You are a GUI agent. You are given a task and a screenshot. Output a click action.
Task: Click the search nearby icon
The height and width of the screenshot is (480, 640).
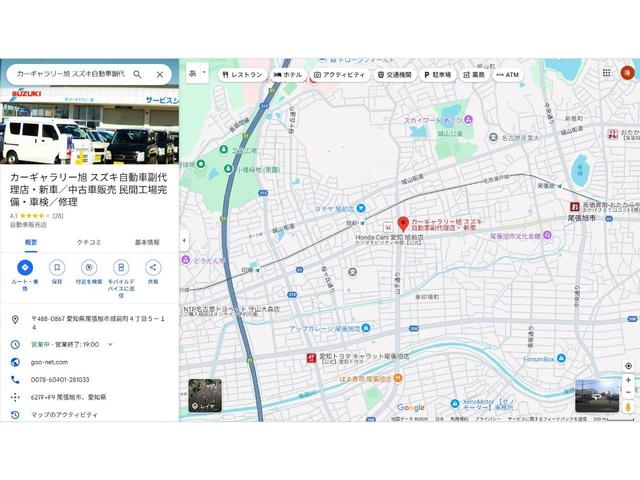tap(89, 267)
